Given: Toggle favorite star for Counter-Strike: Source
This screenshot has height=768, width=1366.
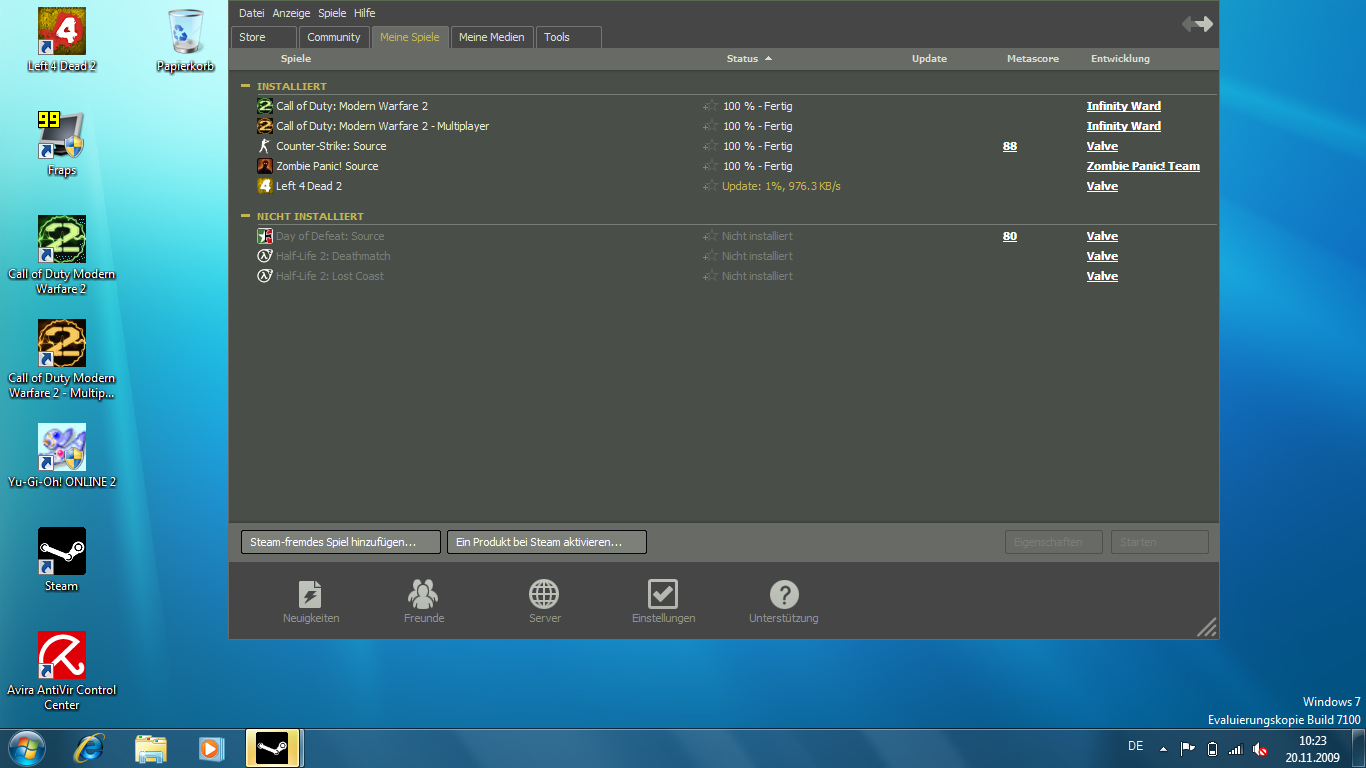Looking at the screenshot, I should pyautogui.click(x=711, y=146).
